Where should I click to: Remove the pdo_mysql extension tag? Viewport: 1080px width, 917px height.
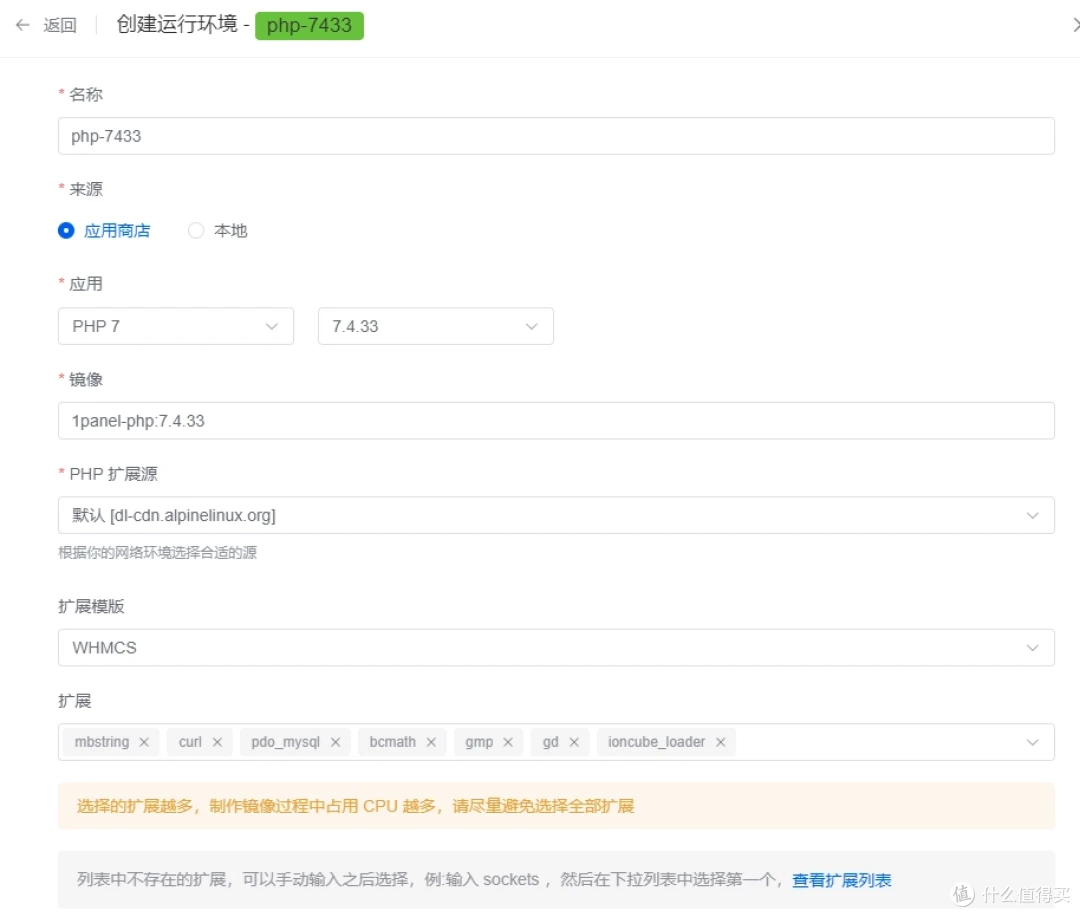[335, 742]
